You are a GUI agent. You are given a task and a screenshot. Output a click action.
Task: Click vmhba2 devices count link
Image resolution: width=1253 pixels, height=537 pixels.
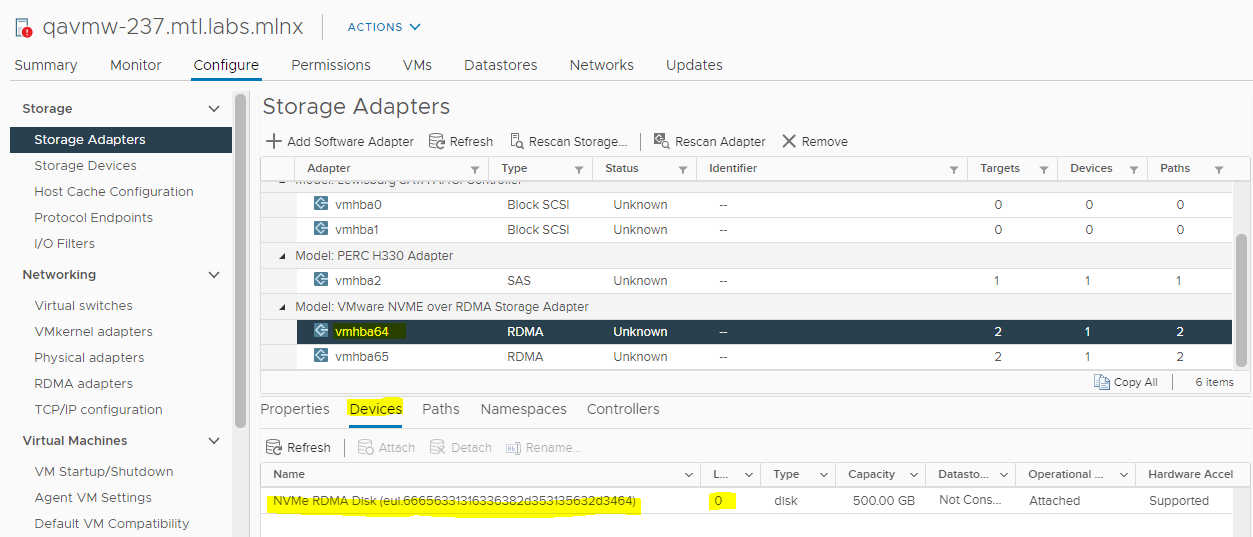point(1087,281)
